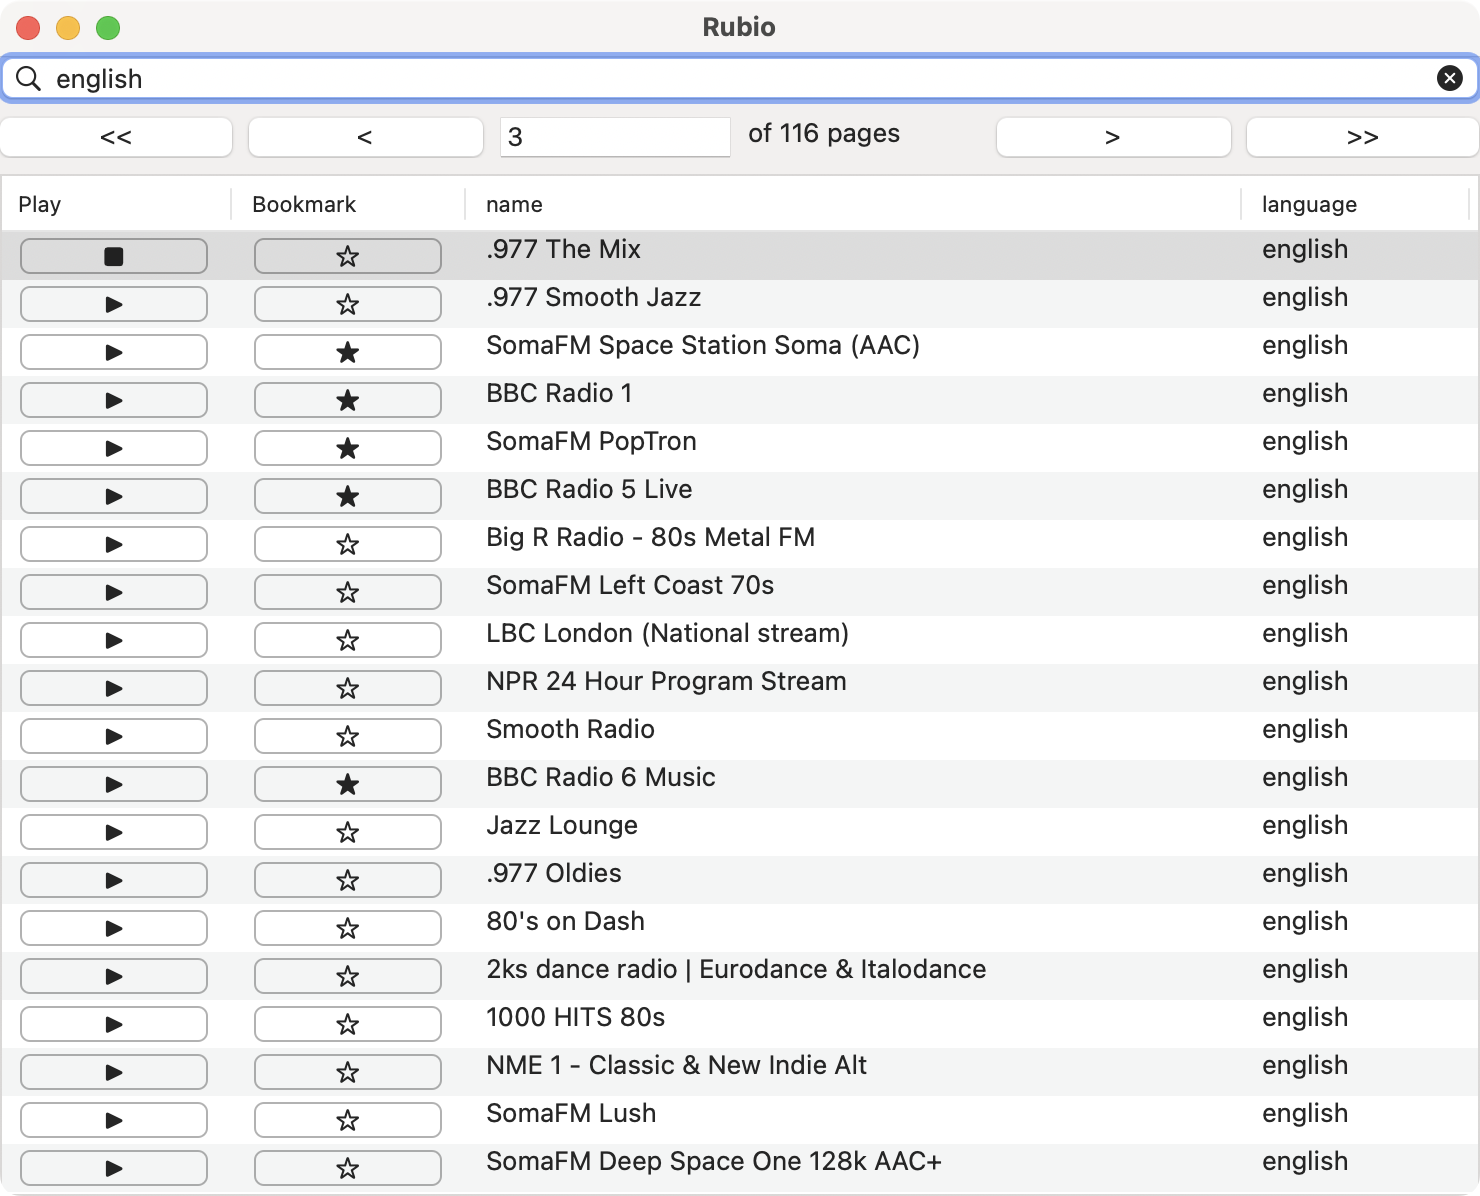The width and height of the screenshot is (1480, 1196).
Task: Unbookmark BBC Radio 5 Live
Action: pos(348,496)
